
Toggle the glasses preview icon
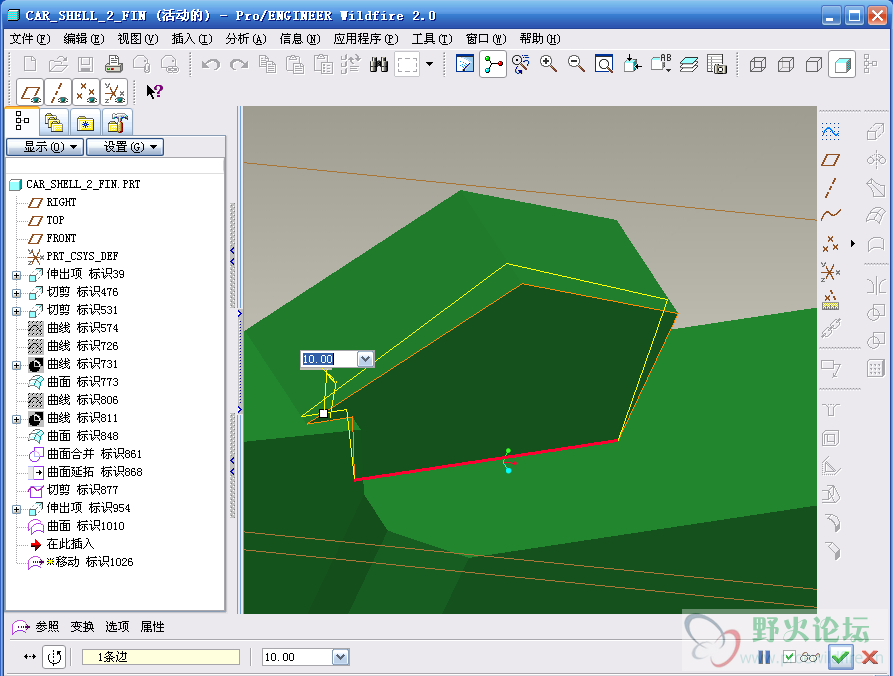[x=810, y=657]
